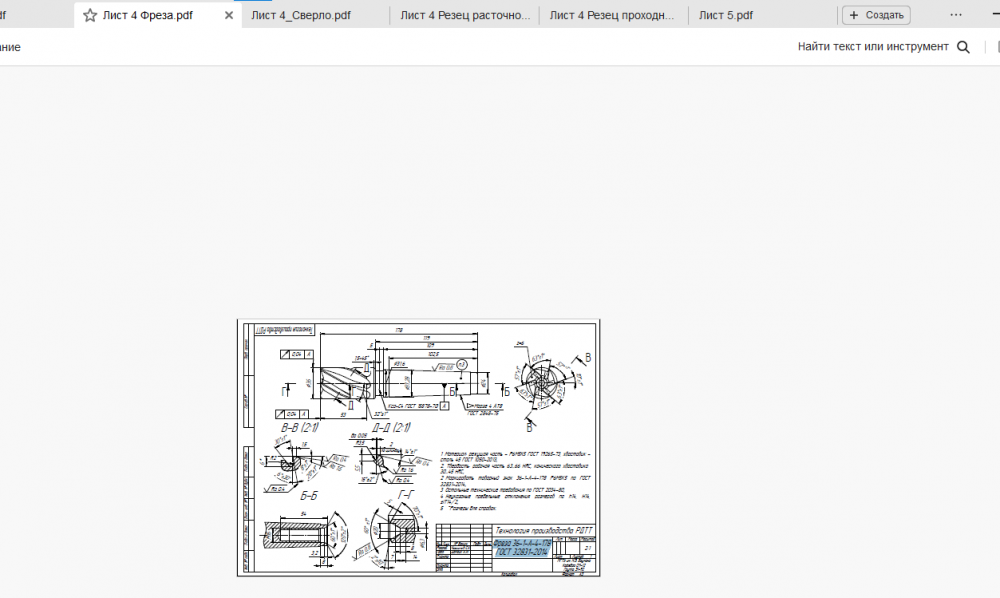The width and height of the screenshot is (1000, 598).
Task: Click the milling cutter drawing page
Action: pyautogui.click(x=418, y=448)
